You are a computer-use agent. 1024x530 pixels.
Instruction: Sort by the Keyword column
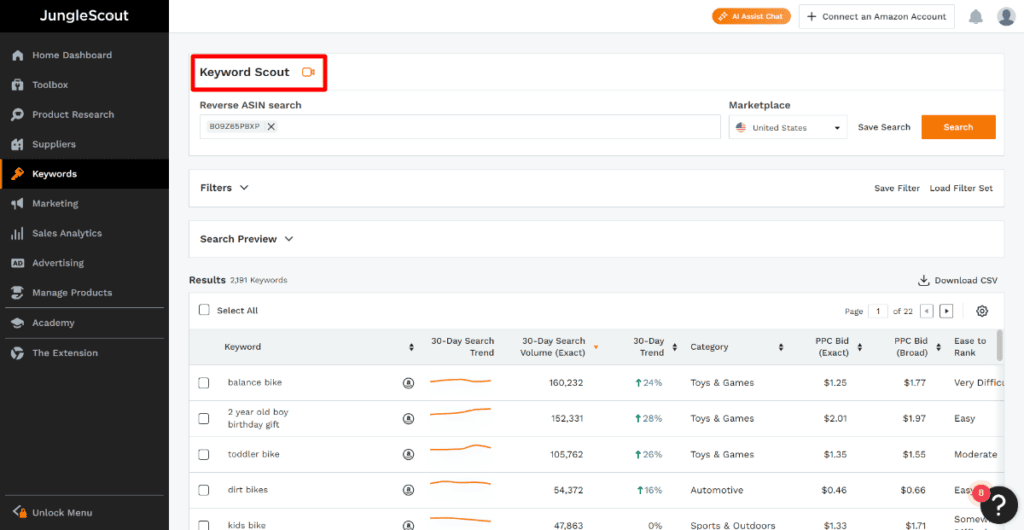pyautogui.click(x=411, y=347)
